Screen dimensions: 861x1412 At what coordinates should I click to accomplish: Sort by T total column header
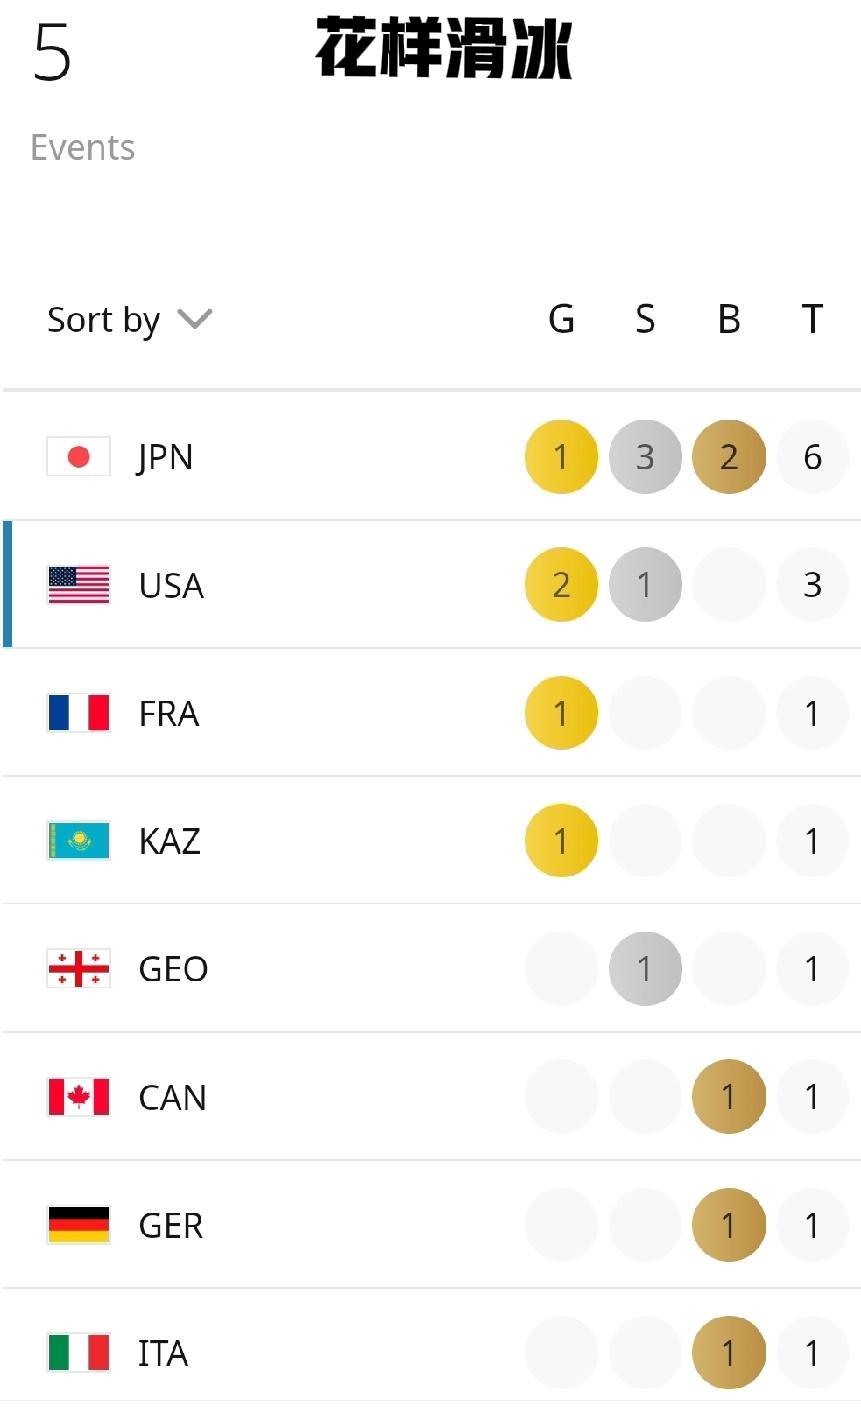(812, 319)
